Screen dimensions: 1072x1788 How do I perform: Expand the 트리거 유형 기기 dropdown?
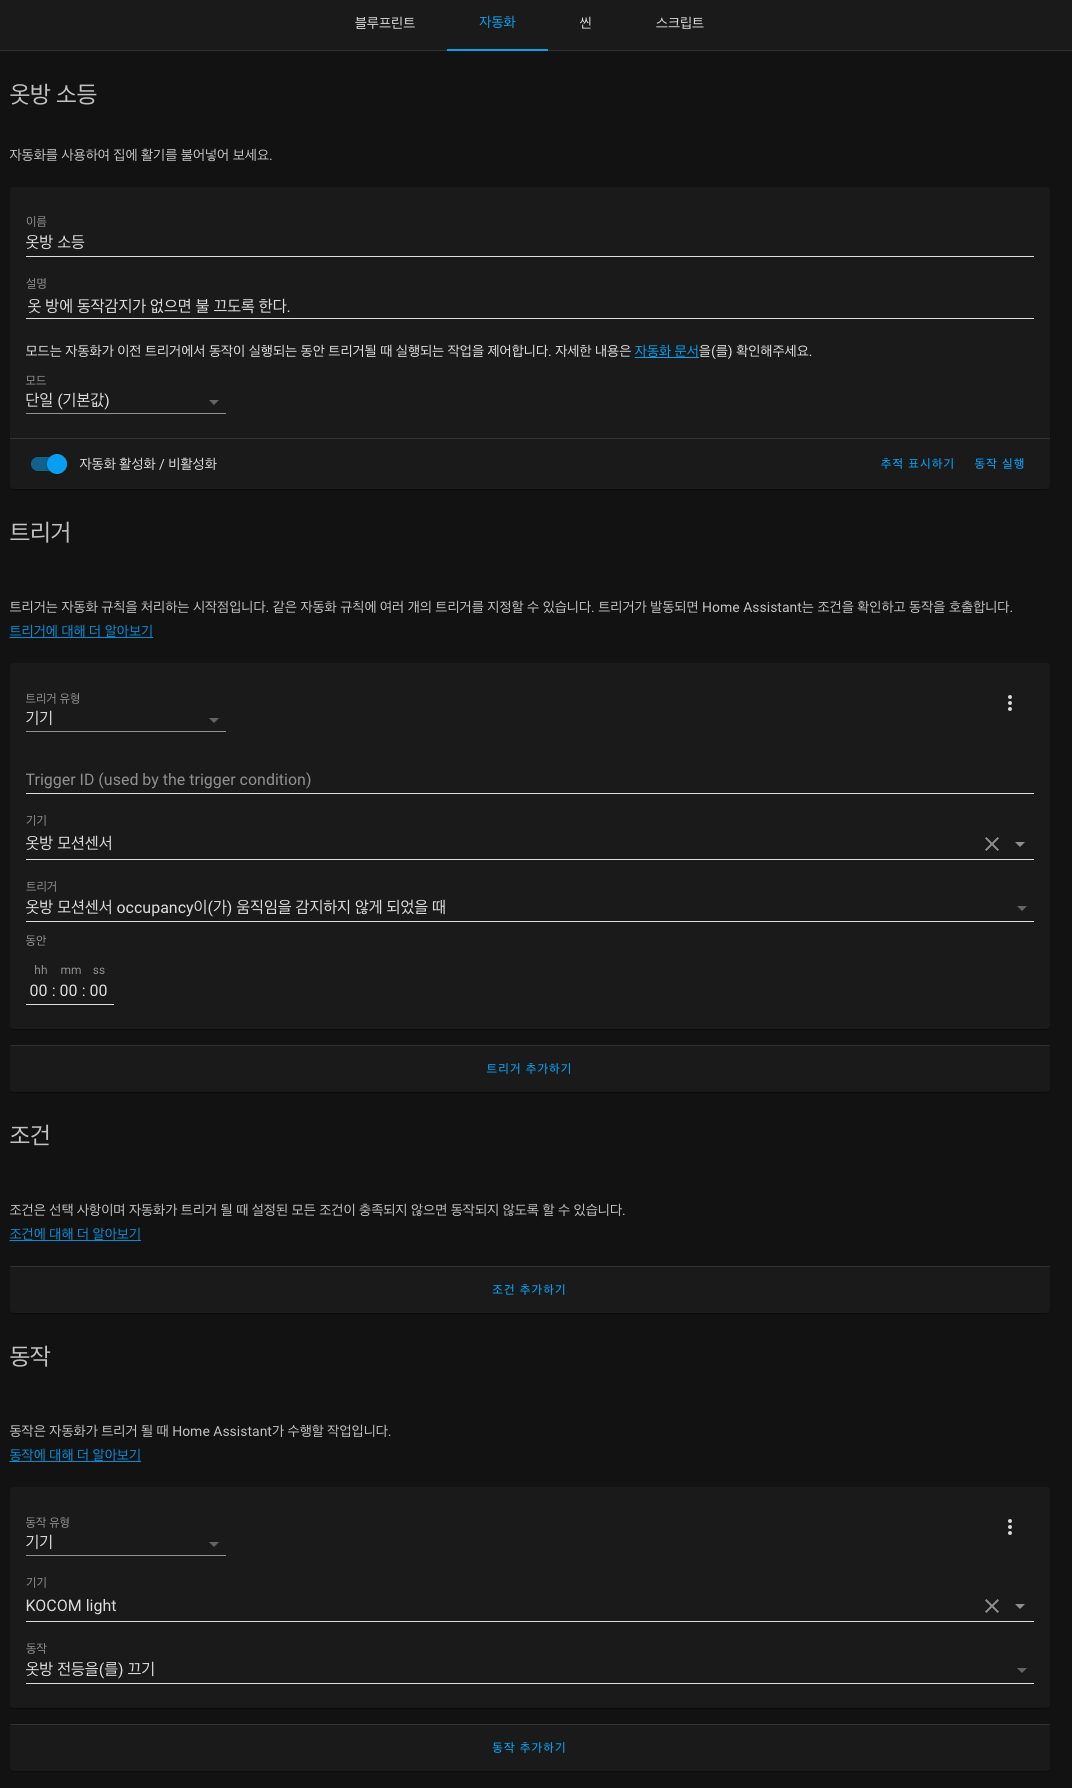click(126, 719)
